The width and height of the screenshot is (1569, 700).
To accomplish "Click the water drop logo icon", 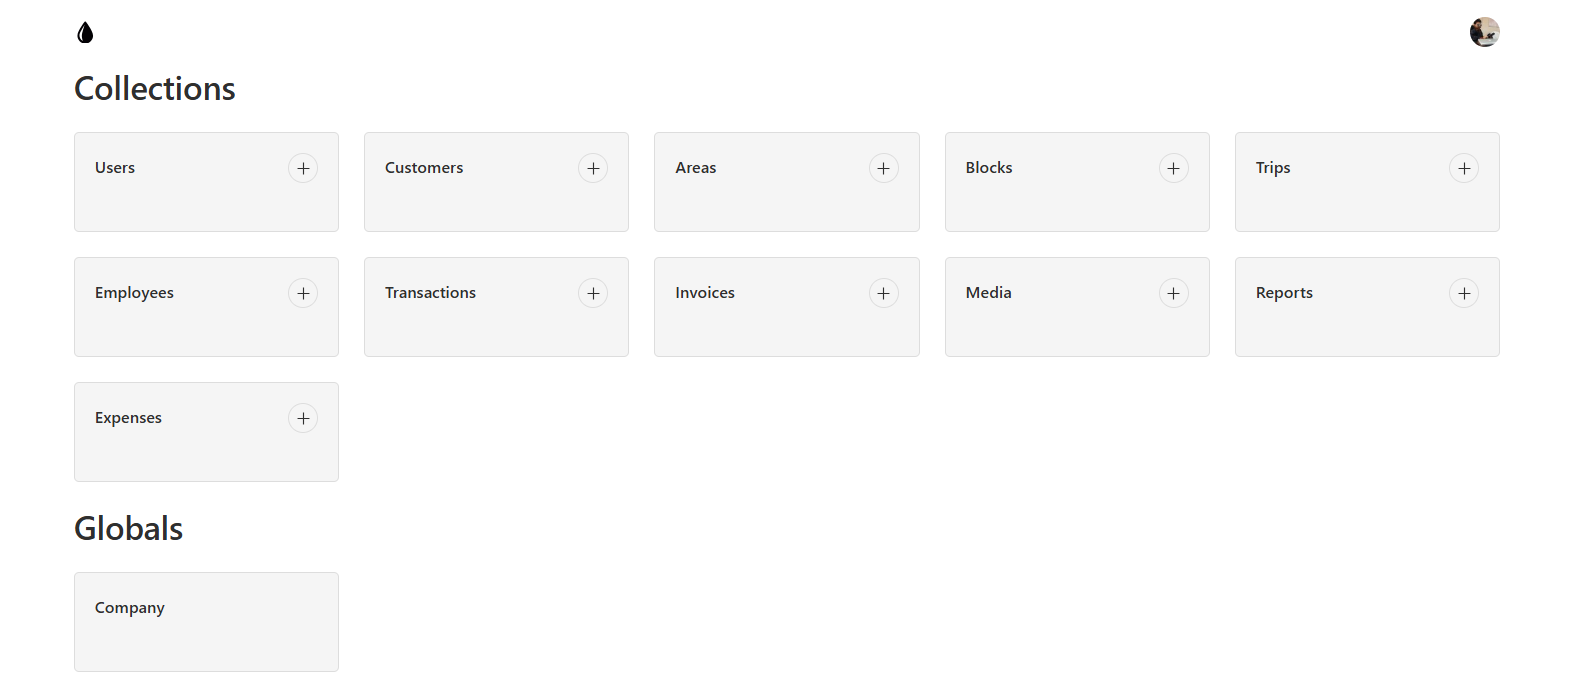I will (x=85, y=33).
